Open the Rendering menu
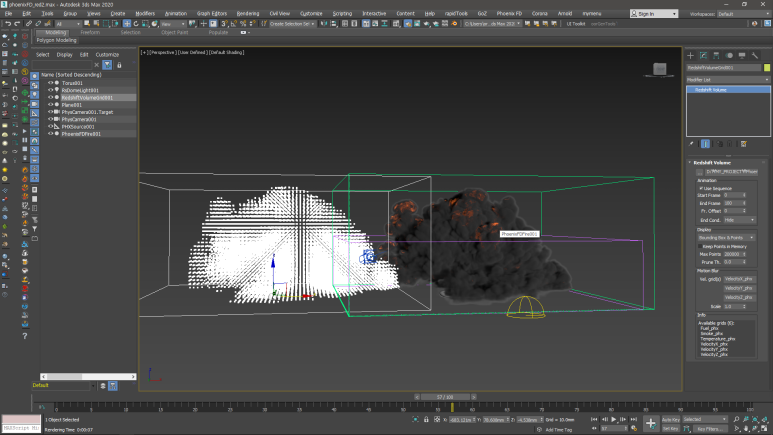The height and width of the screenshot is (435, 773). click(247, 13)
